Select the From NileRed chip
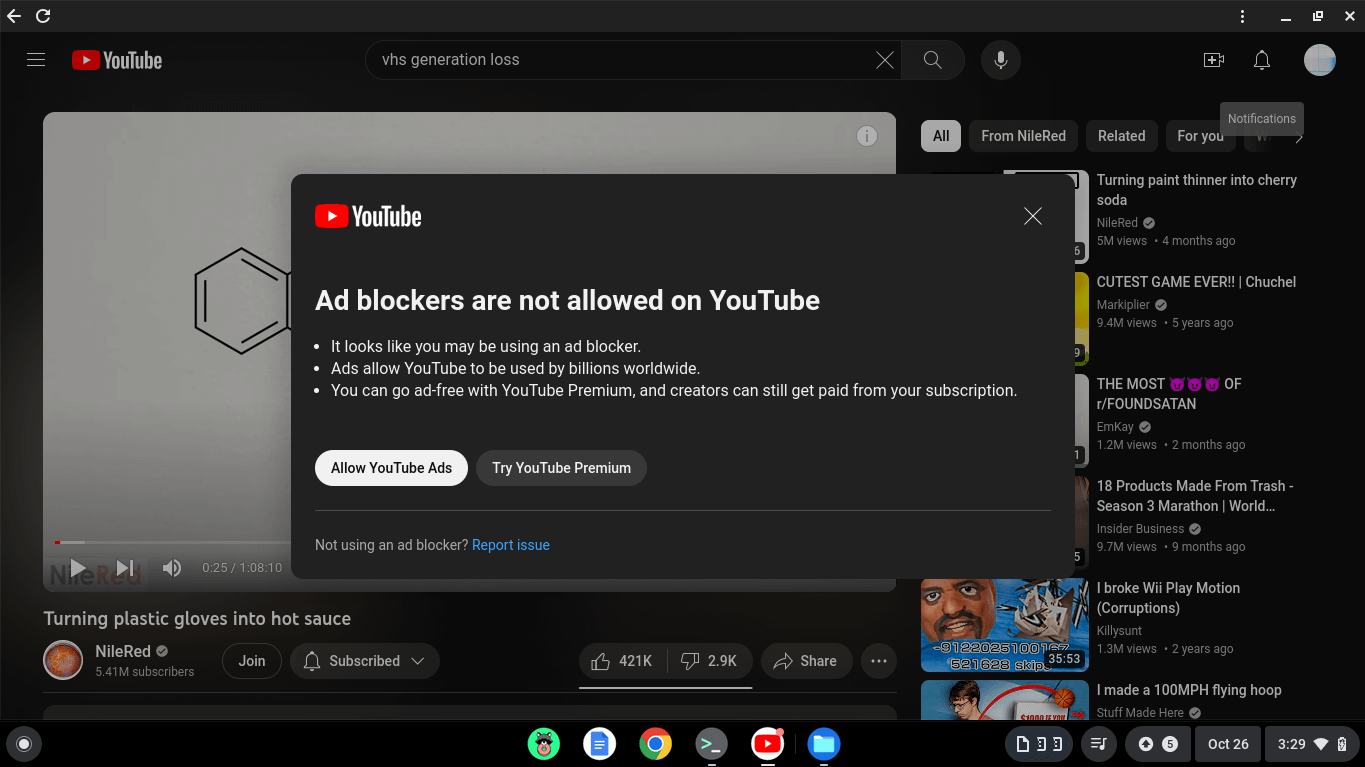This screenshot has width=1365, height=767. coord(1023,136)
